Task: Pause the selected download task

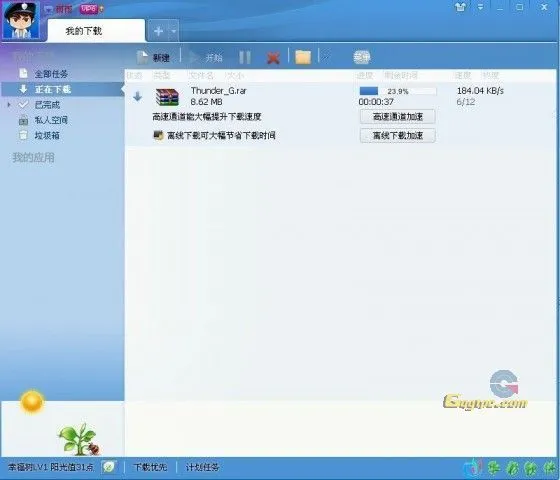Action: (245, 58)
